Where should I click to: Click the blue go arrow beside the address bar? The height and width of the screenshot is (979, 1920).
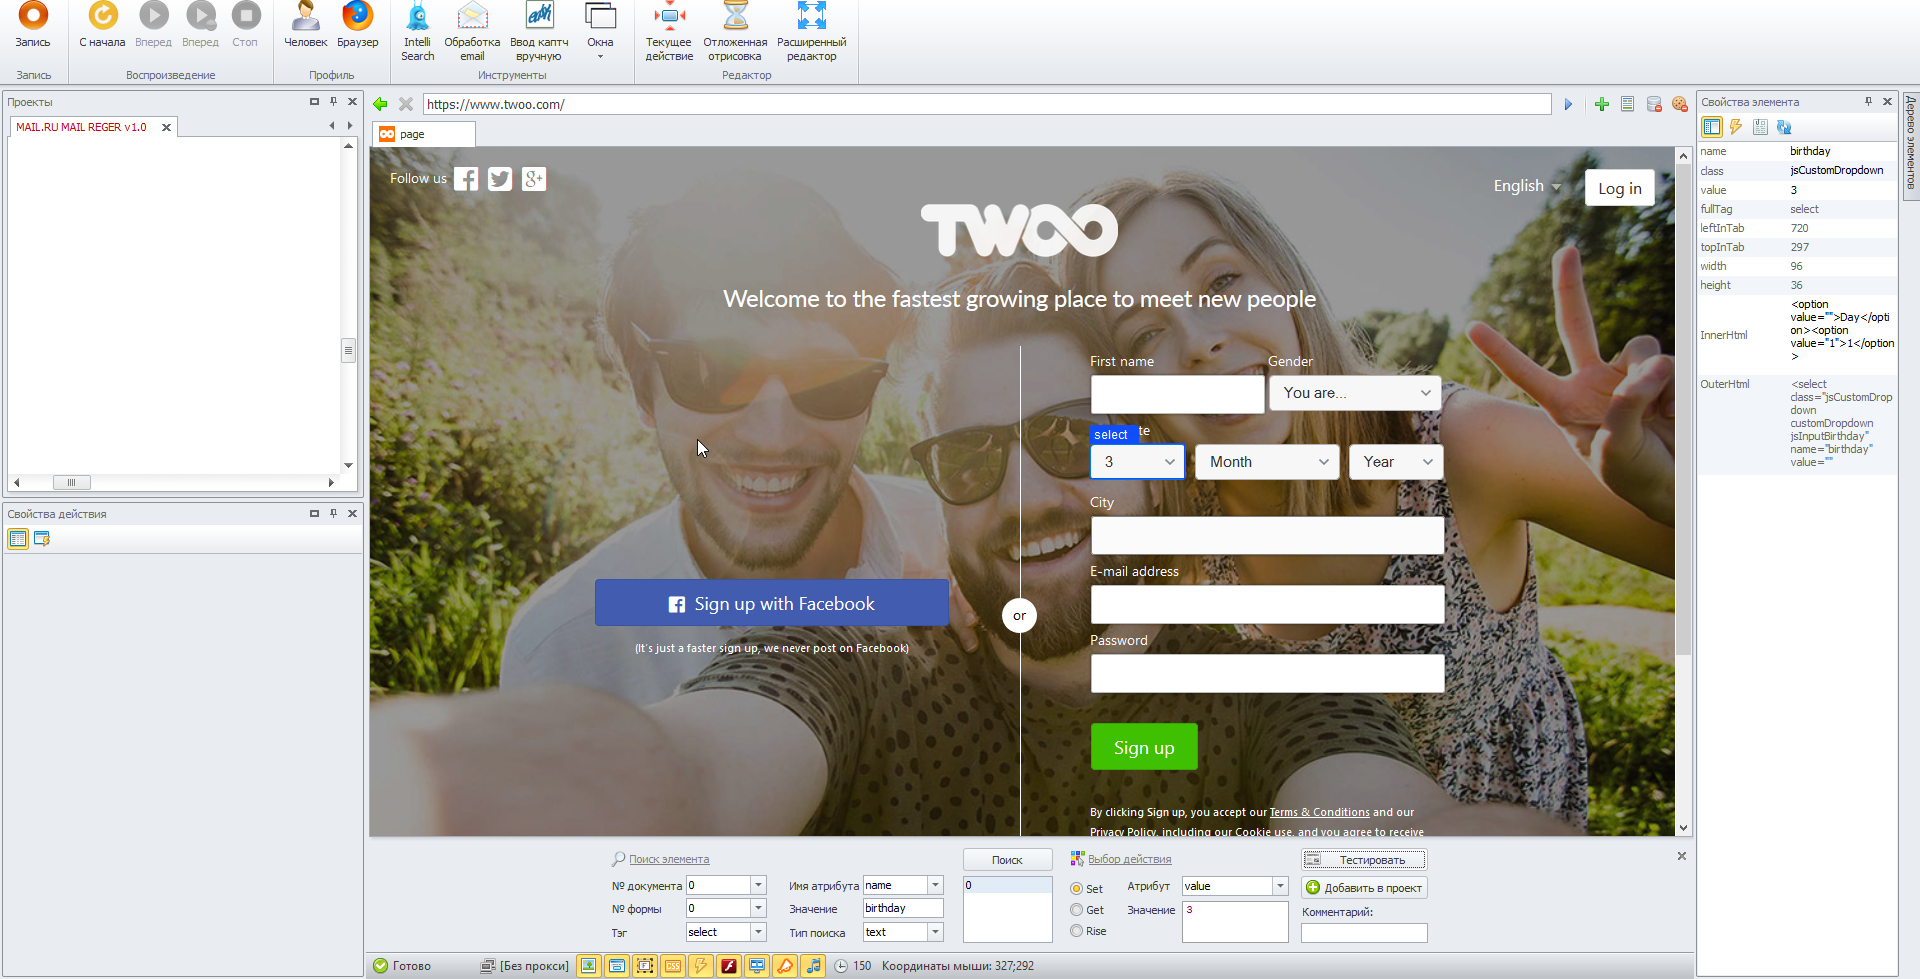[1568, 104]
